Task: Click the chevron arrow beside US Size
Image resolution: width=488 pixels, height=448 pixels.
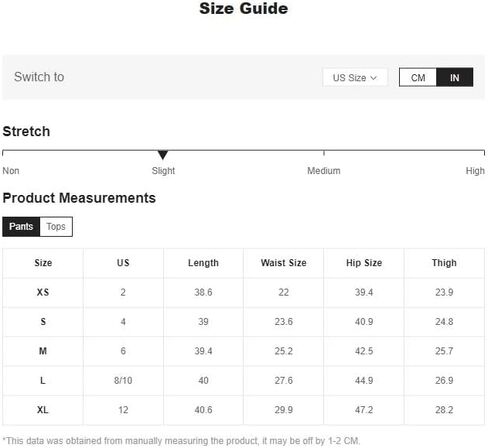Action: [x=373, y=78]
